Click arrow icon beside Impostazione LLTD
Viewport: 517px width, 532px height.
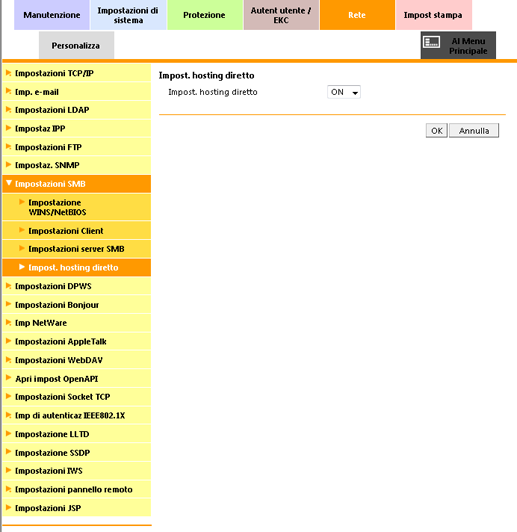pos(9,434)
